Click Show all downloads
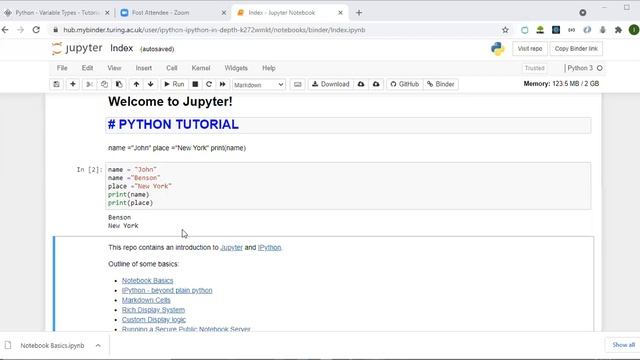This screenshot has height=360, width=640. [x=623, y=345]
